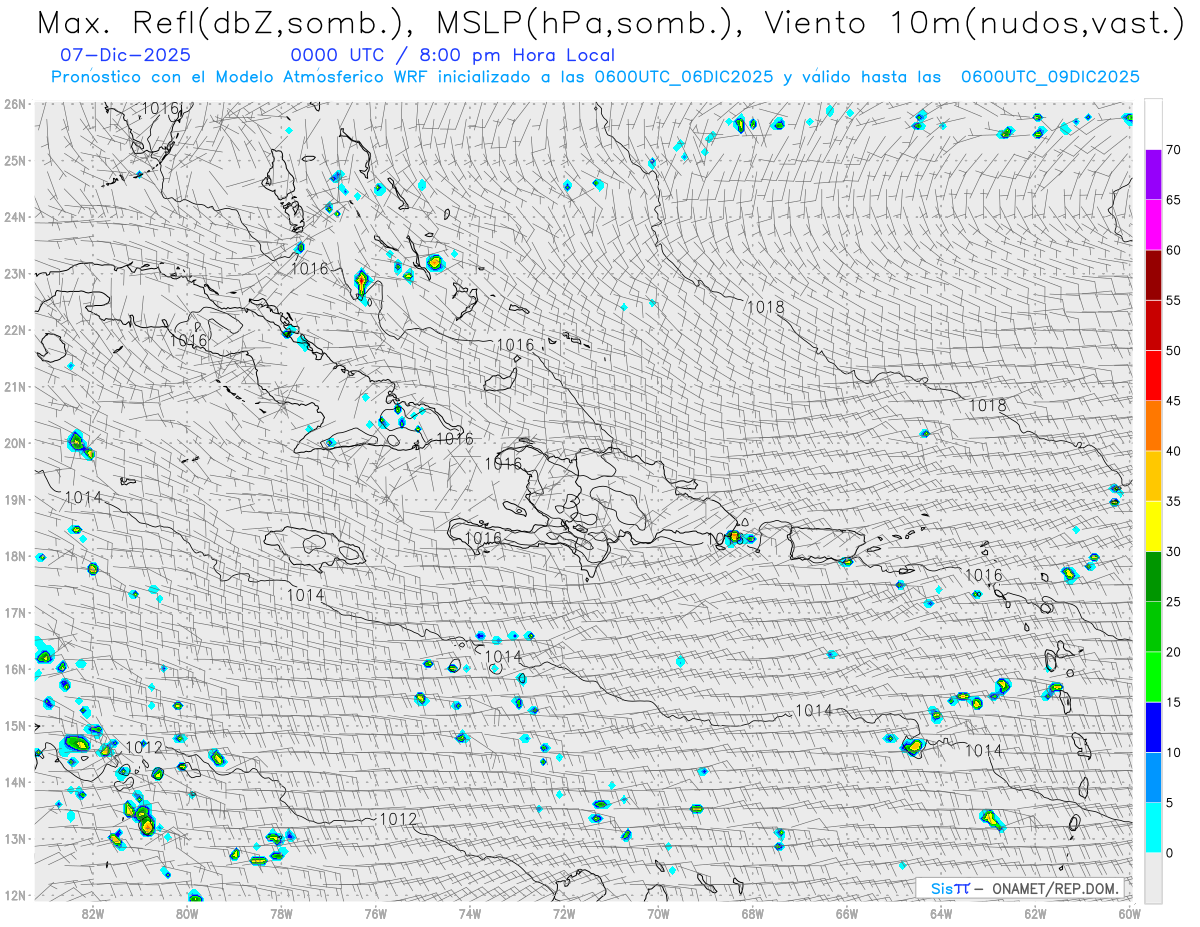Click the '76W' longitude axis label
Image resolution: width=1200 pixels, height=927 pixels.
(375, 913)
